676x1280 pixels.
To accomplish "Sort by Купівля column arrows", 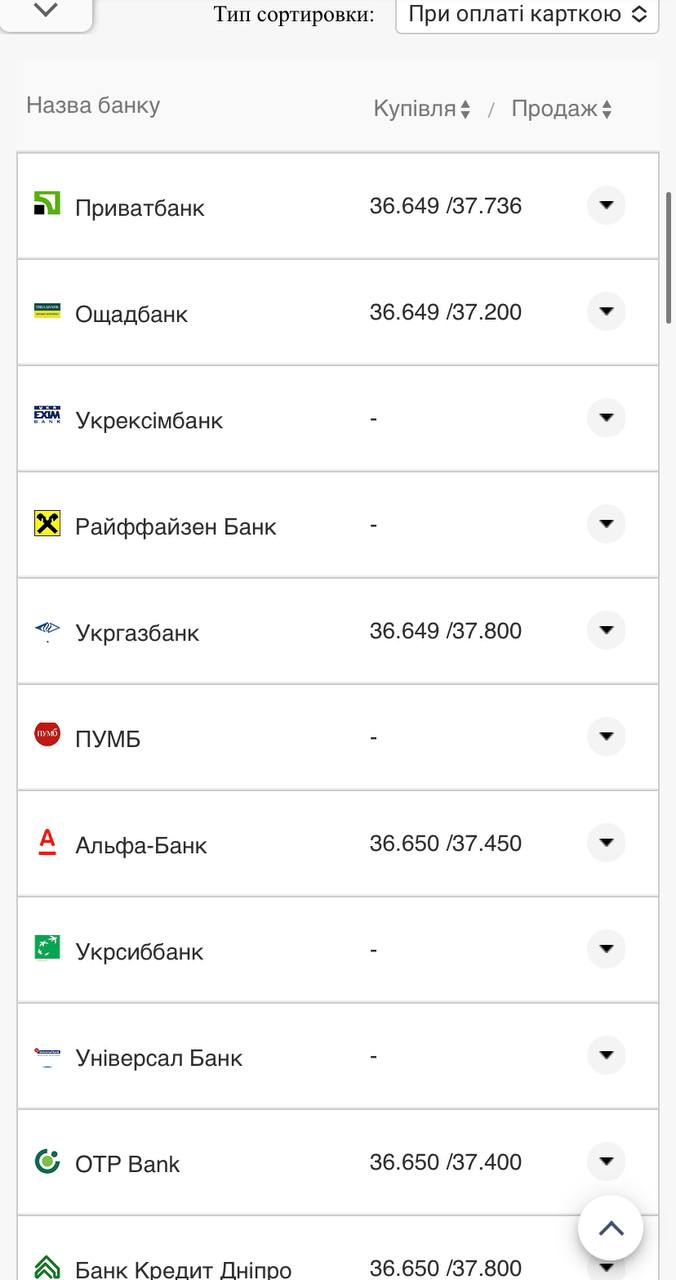I will (x=465, y=110).
